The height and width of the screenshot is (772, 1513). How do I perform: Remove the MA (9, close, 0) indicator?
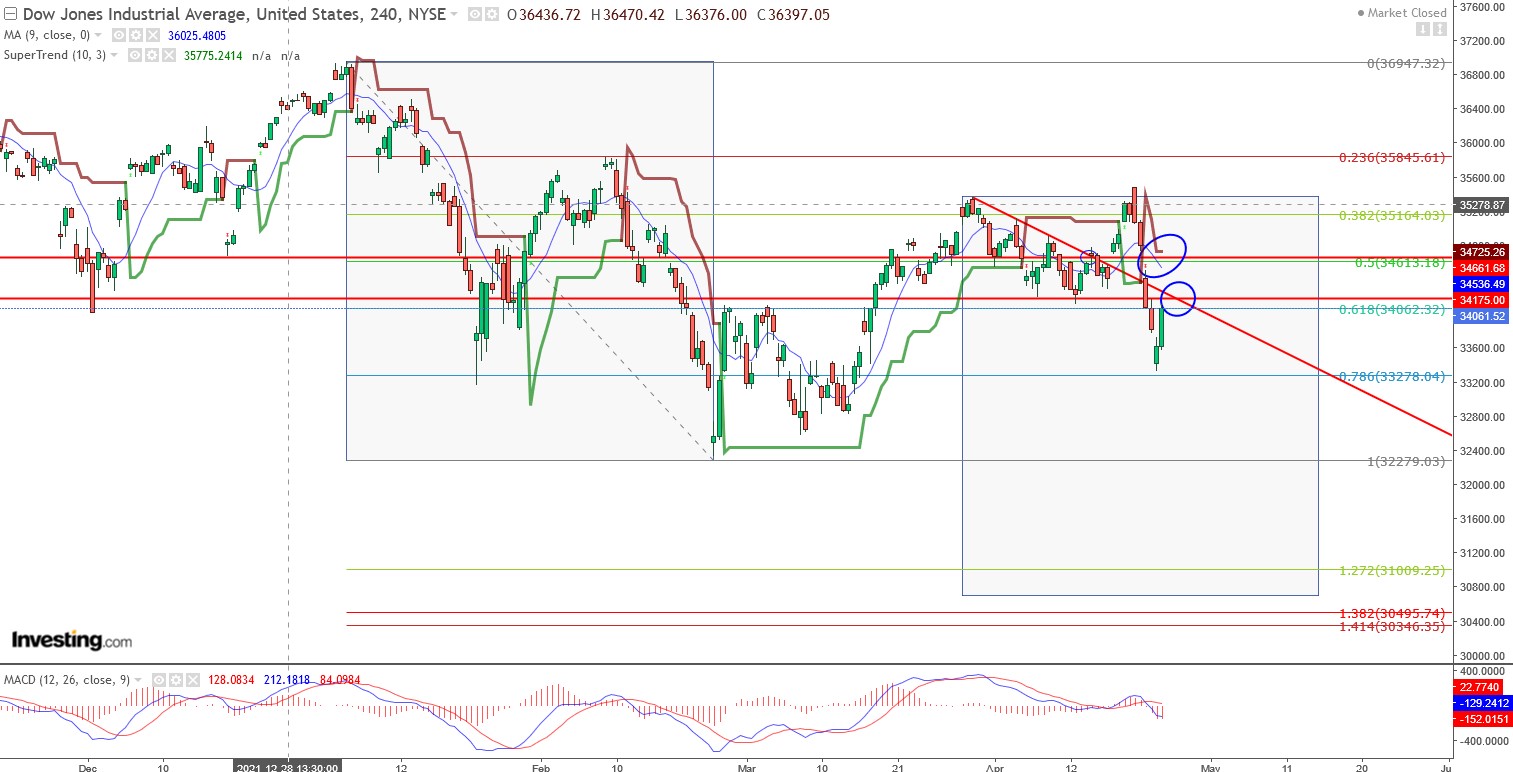coord(153,33)
